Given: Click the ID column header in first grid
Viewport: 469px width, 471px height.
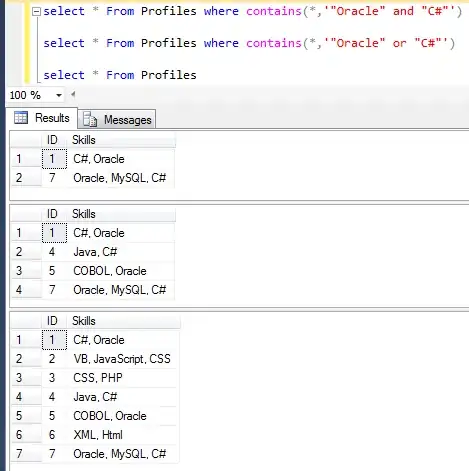Looking at the screenshot, I should click(52, 140).
